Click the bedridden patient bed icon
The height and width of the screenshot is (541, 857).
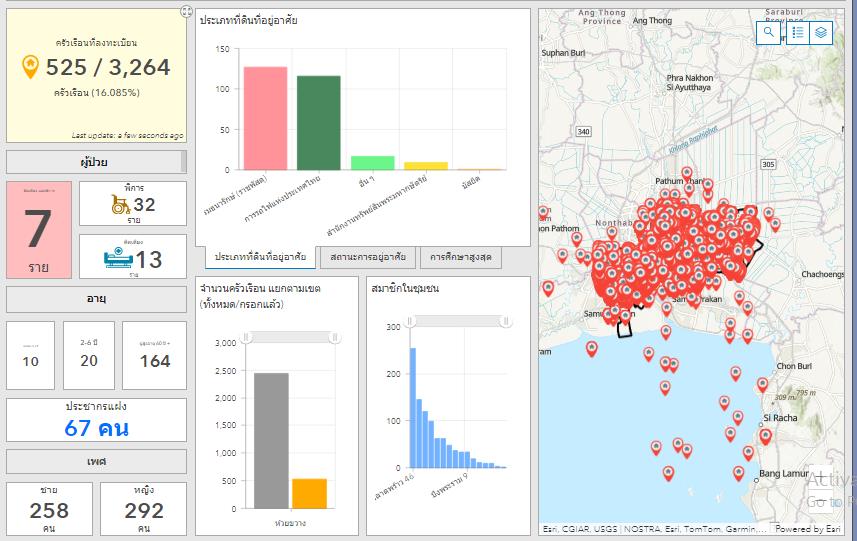click(x=117, y=259)
